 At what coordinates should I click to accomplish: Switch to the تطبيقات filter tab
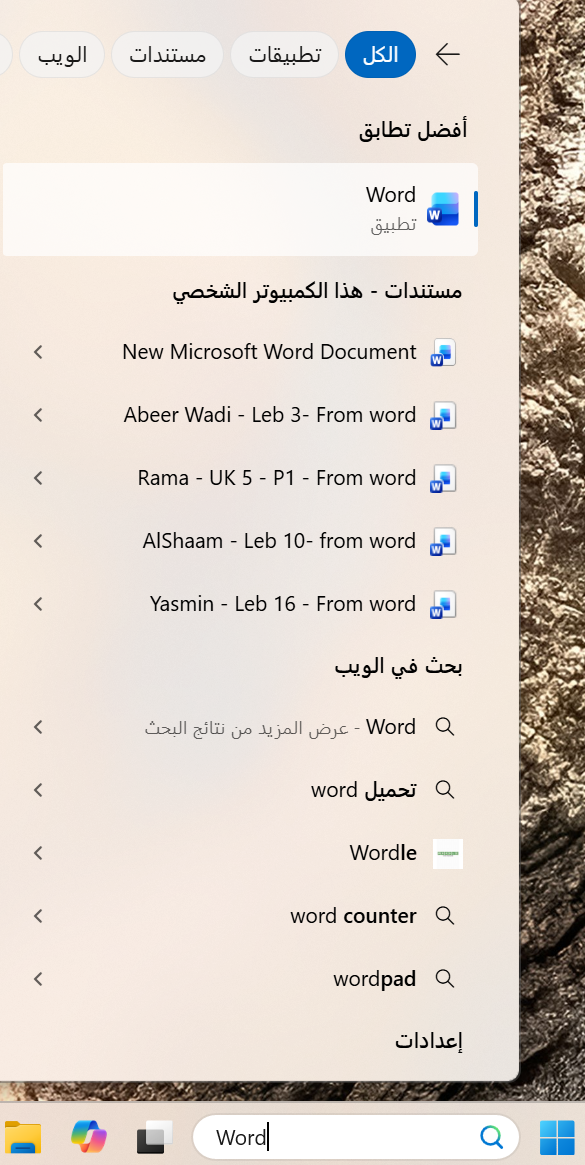[285, 54]
